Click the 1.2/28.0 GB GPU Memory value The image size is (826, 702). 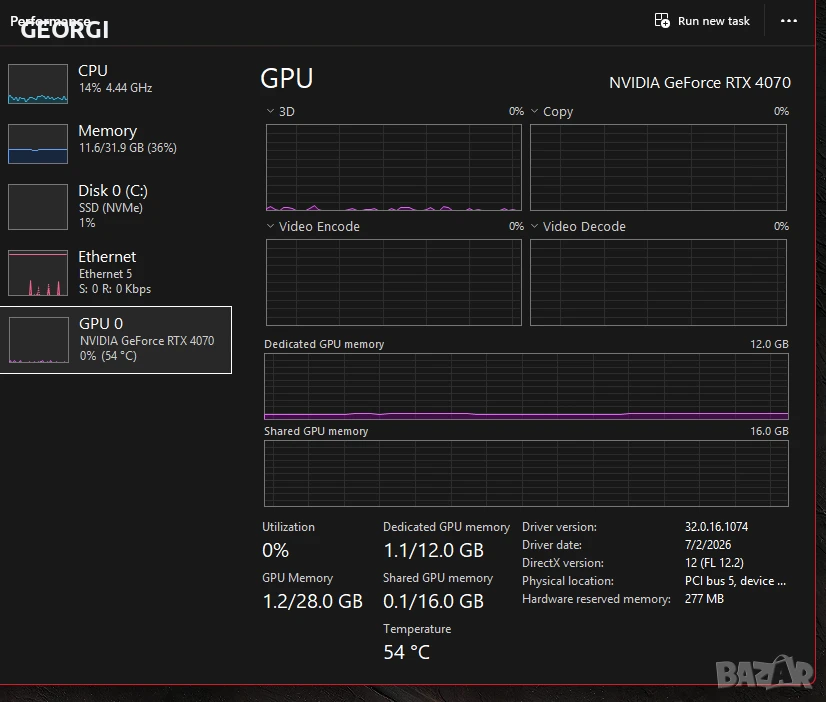pos(312,601)
